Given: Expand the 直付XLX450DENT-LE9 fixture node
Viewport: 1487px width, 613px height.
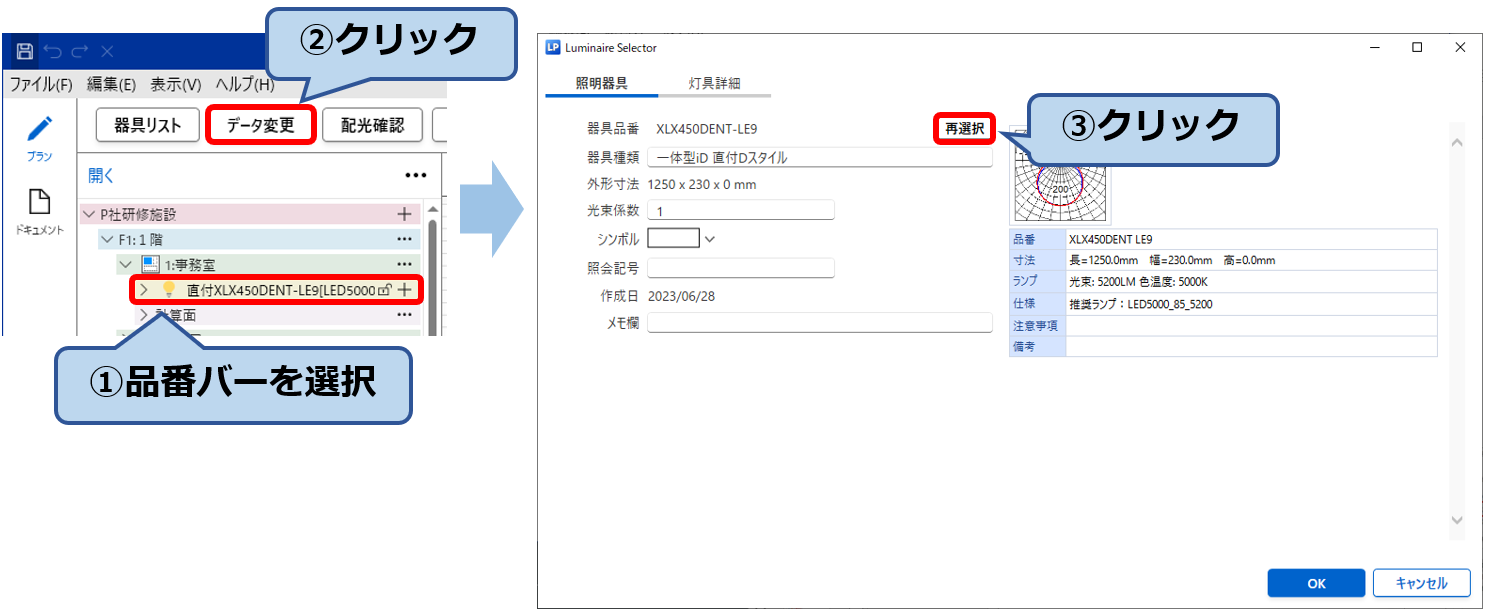Looking at the screenshot, I should [144, 290].
